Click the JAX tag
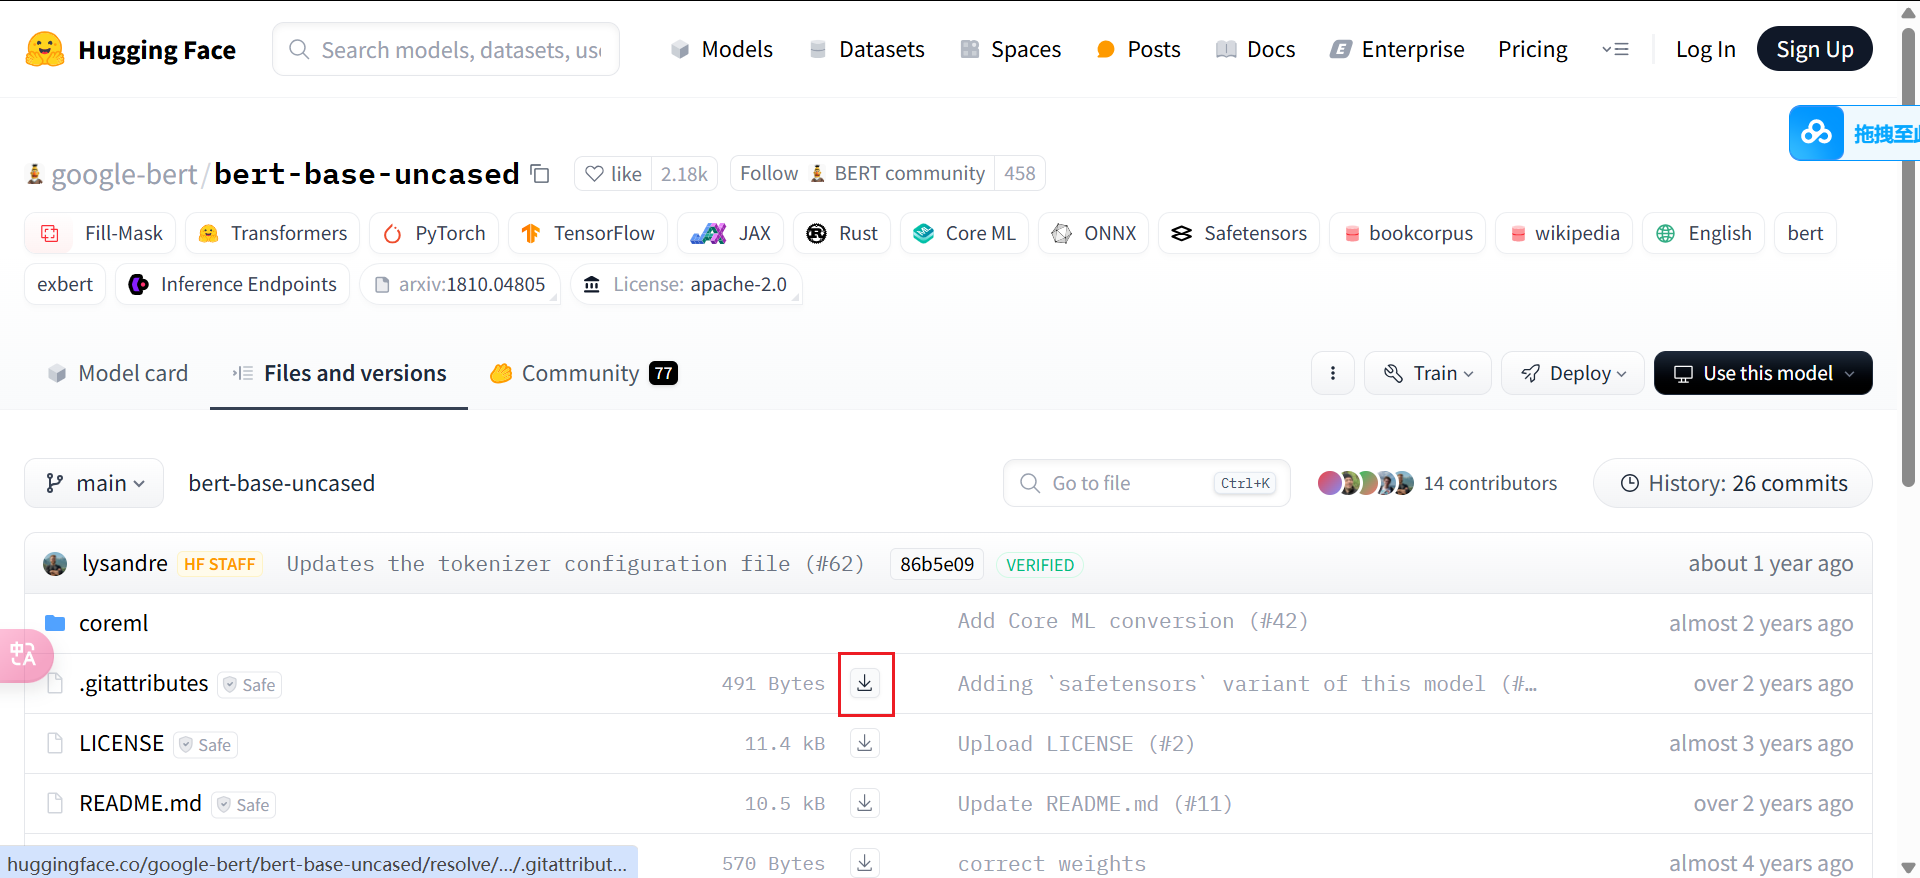The width and height of the screenshot is (1920, 878). click(731, 233)
